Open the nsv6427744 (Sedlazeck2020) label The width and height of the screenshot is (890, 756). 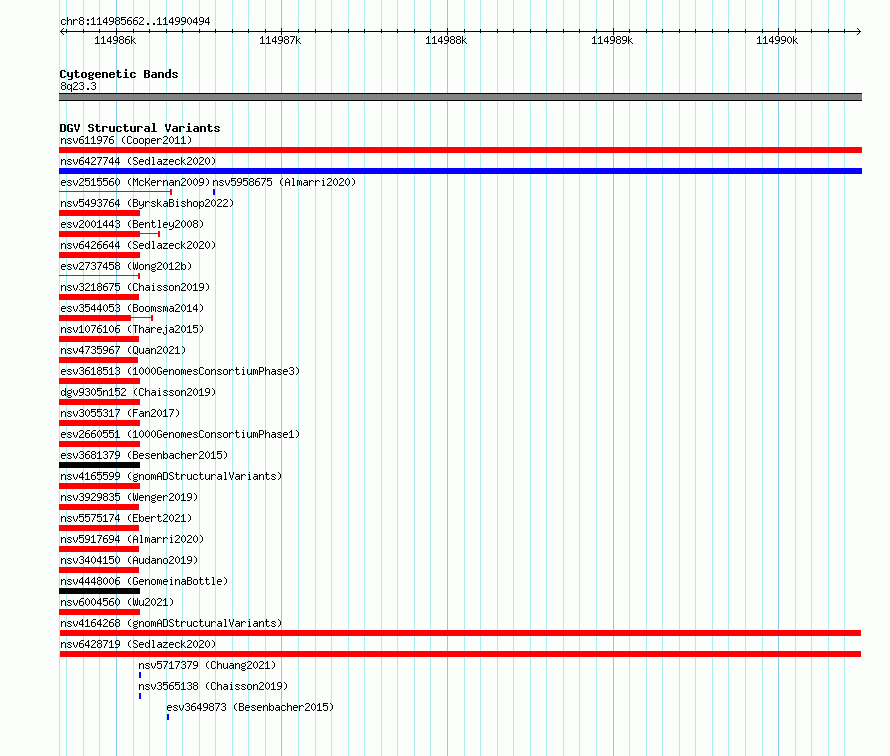(x=138, y=161)
